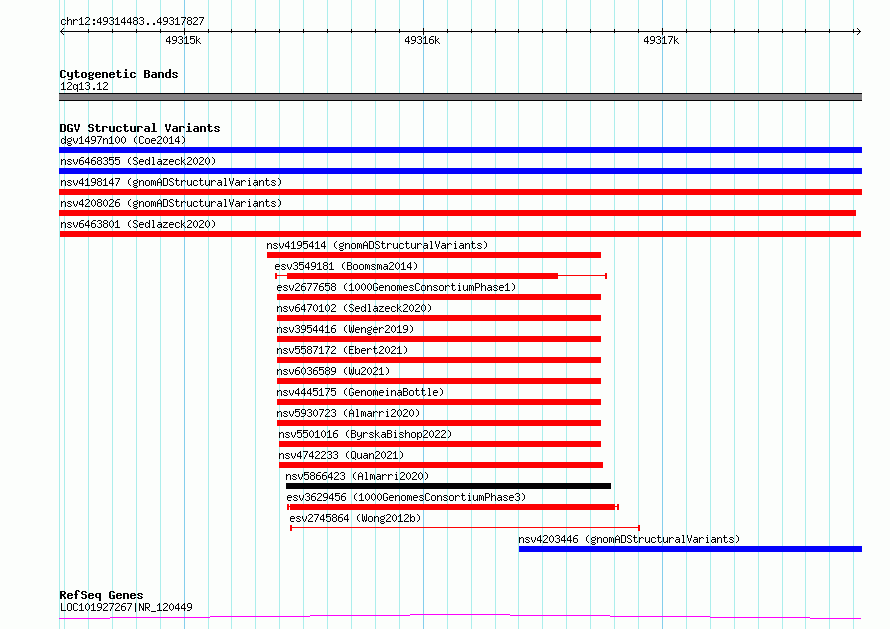Open nsv4208026 gnomAD variant label
The width and height of the screenshot is (890, 629).
pyautogui.click(x=171, y=203)
